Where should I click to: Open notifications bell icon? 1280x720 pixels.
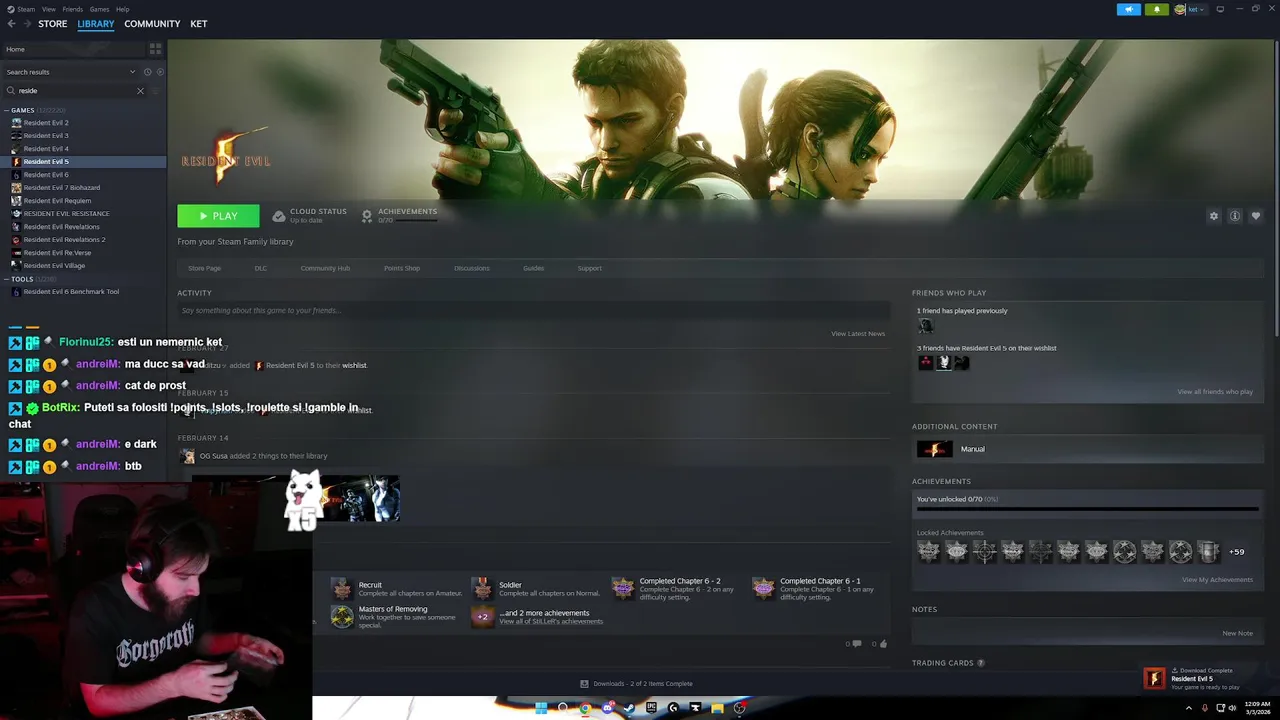[x=1157, y=9]
